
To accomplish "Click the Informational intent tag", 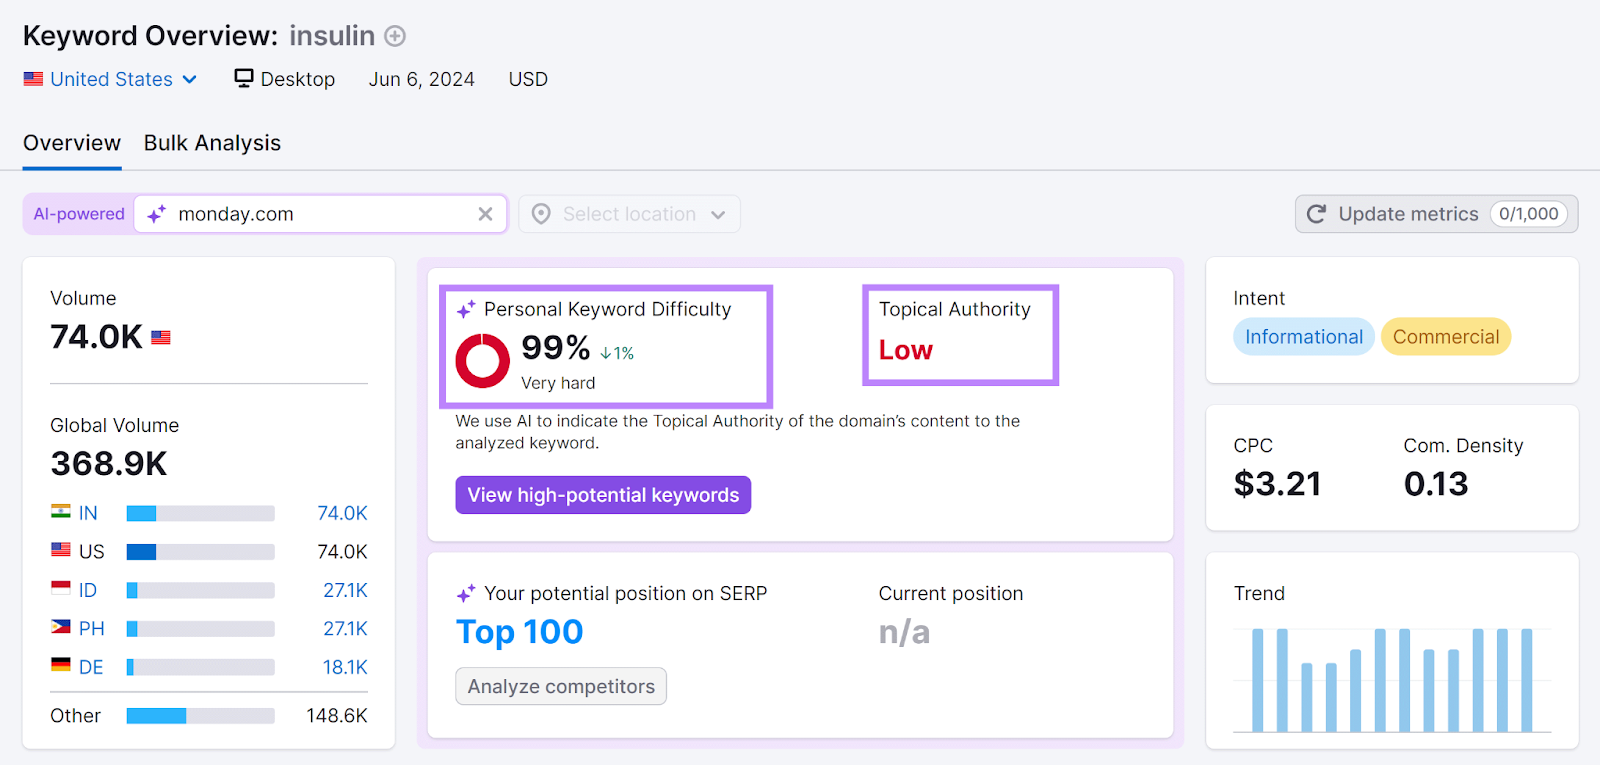I will point(1304,337).
